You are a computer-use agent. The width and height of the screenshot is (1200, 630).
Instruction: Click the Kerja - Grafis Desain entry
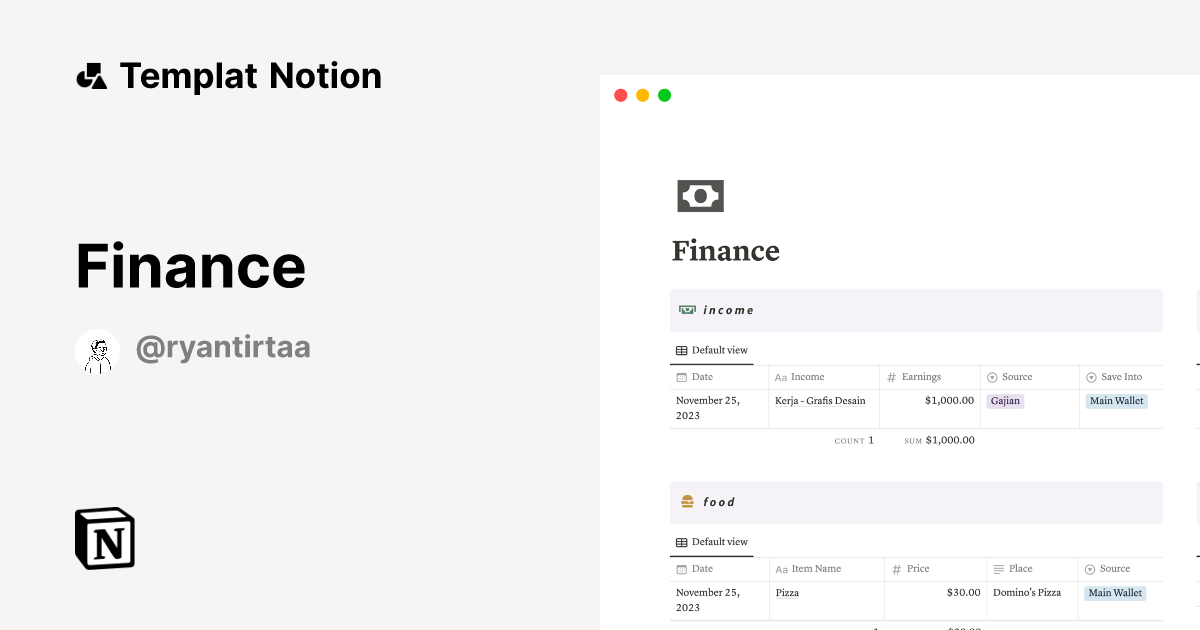click(820, 401)
